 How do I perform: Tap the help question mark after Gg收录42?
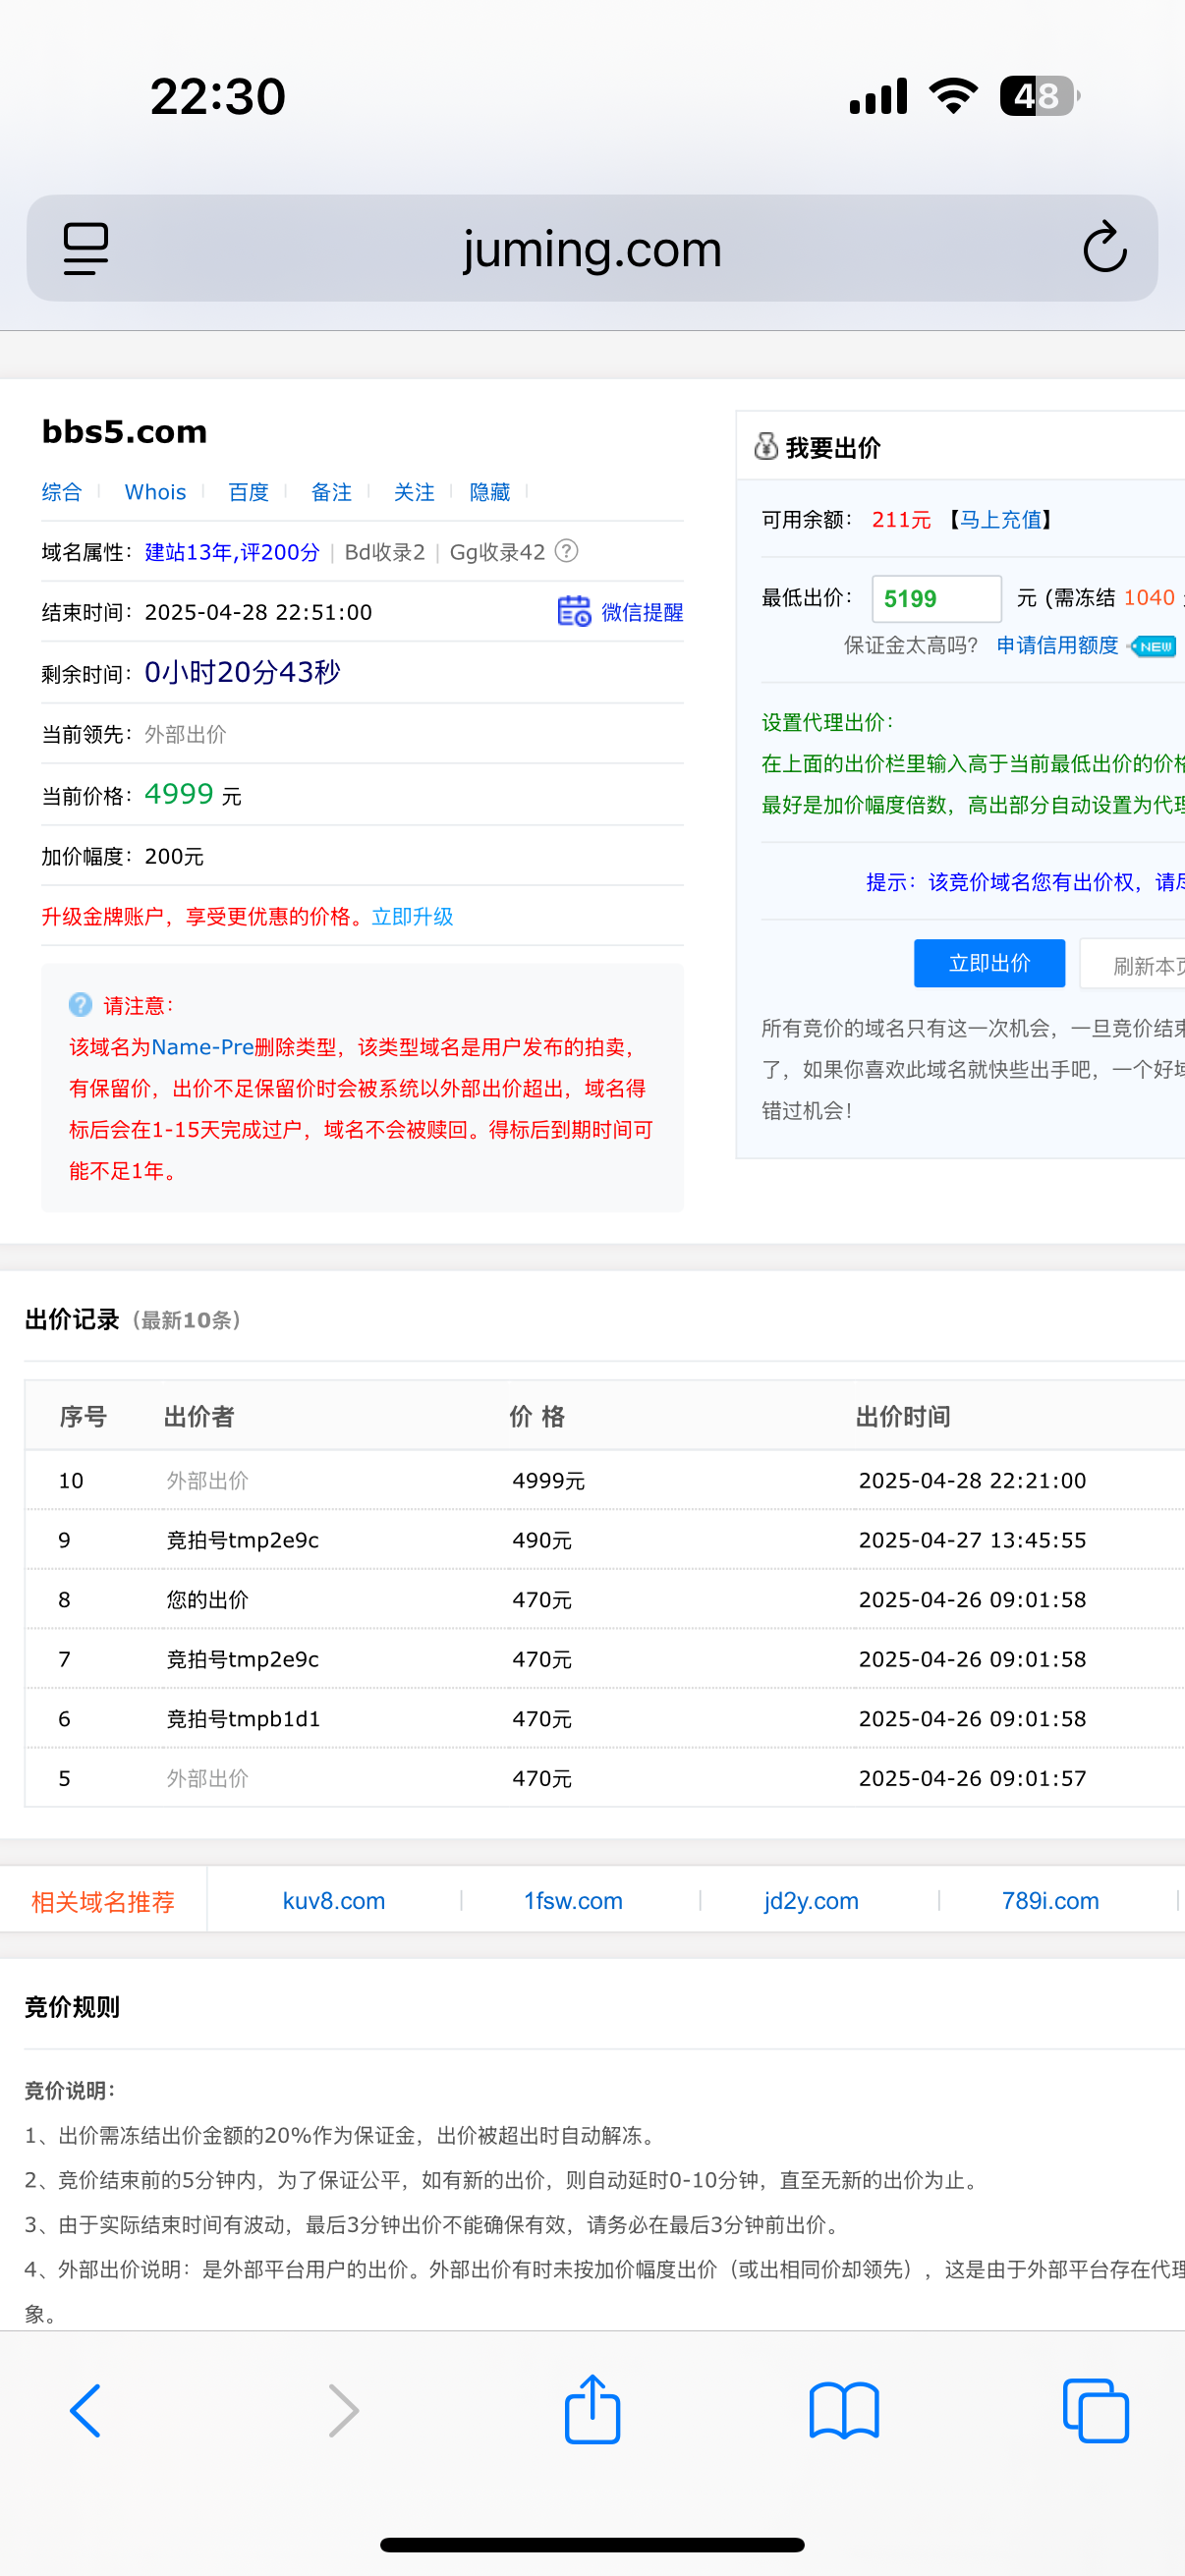pos(566,551)
